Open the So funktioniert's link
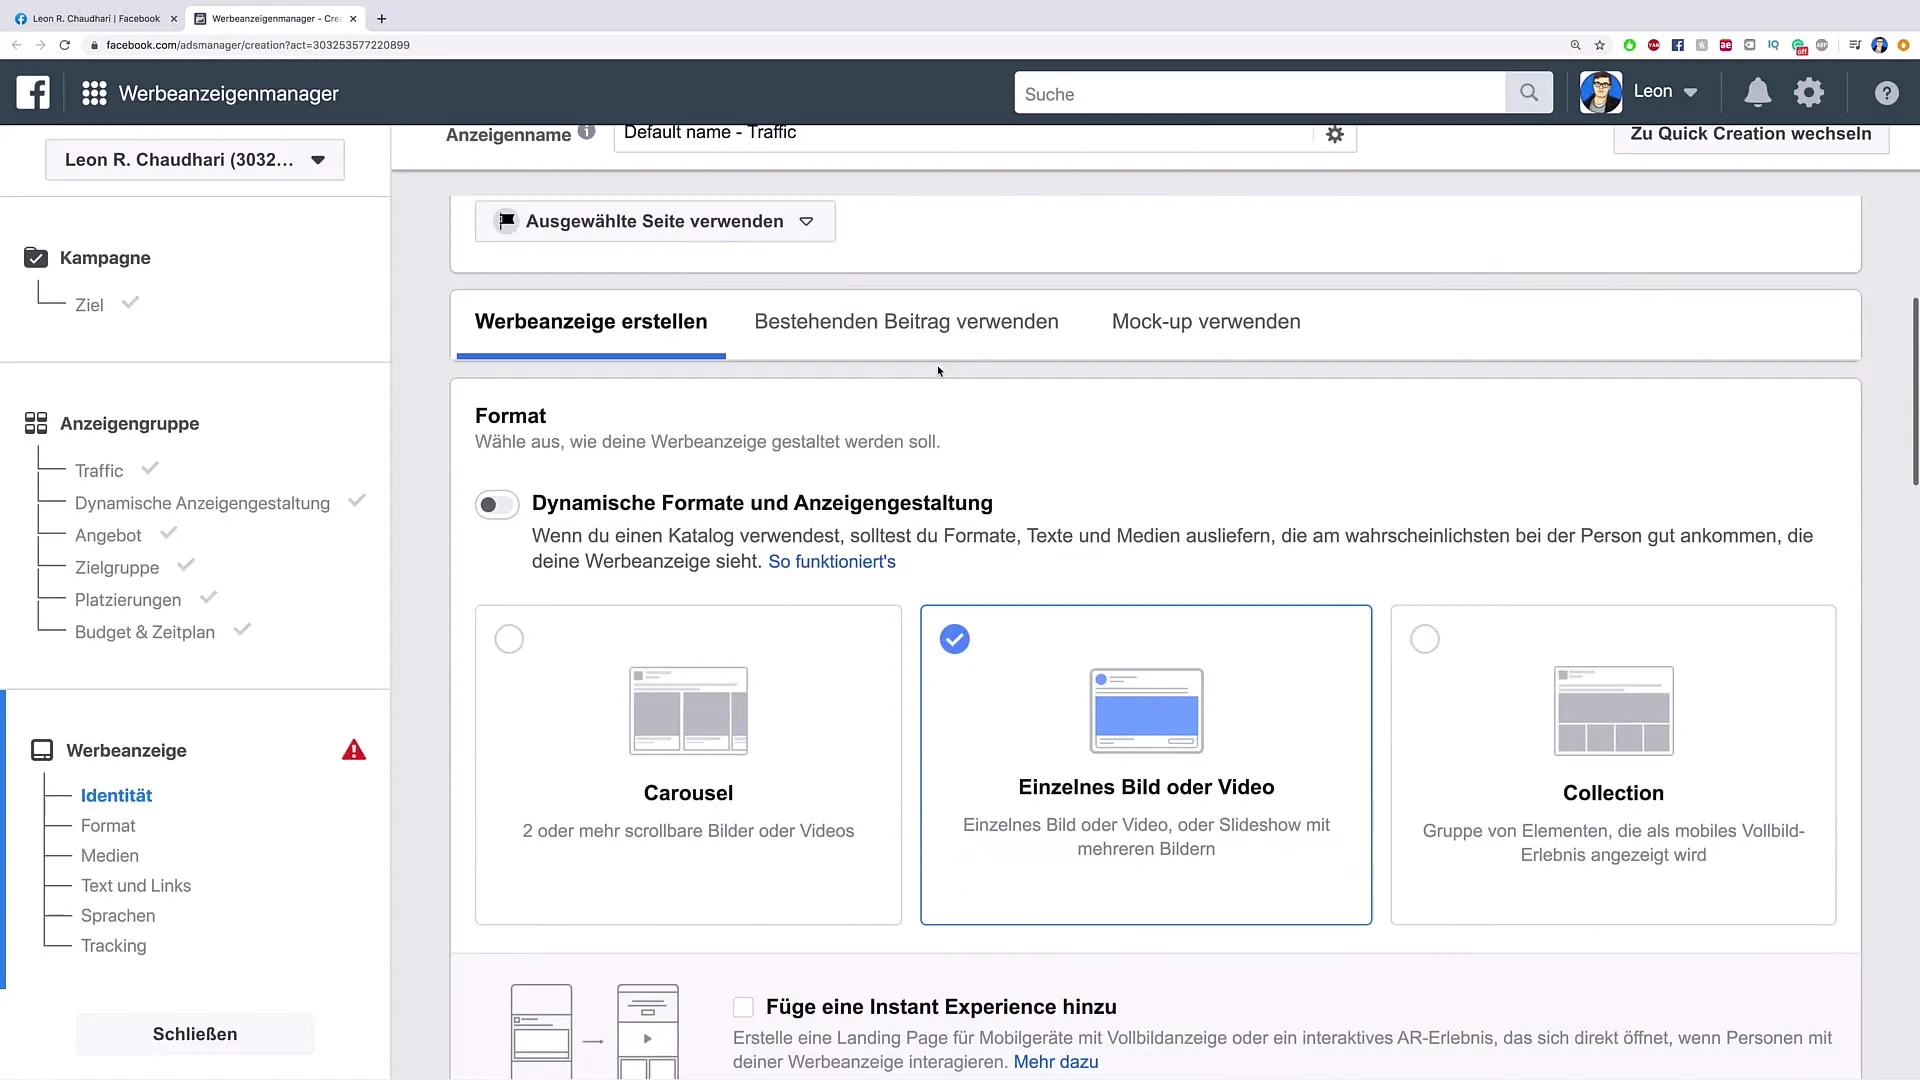Viewport: 1920px width, 1080px height. tap(832, 562)
